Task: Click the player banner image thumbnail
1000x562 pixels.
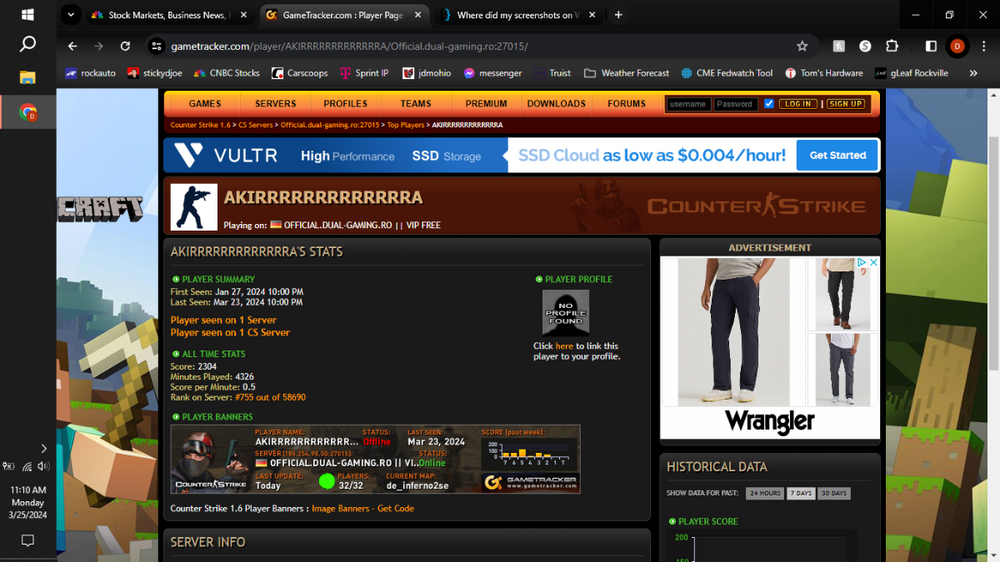Action: coord(375,459)
